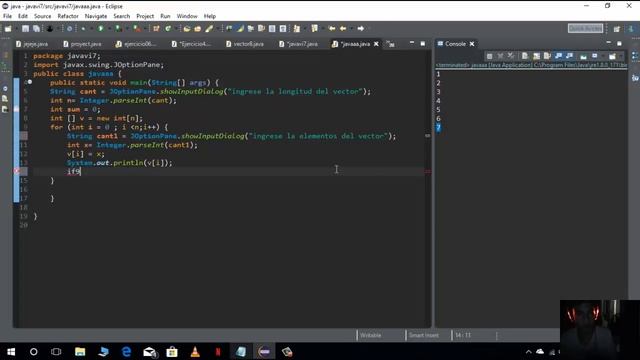The width and height of the screenshot is (640, 360).
Task: Minimize the editor area pane
Action: click(x=412, y=43)
